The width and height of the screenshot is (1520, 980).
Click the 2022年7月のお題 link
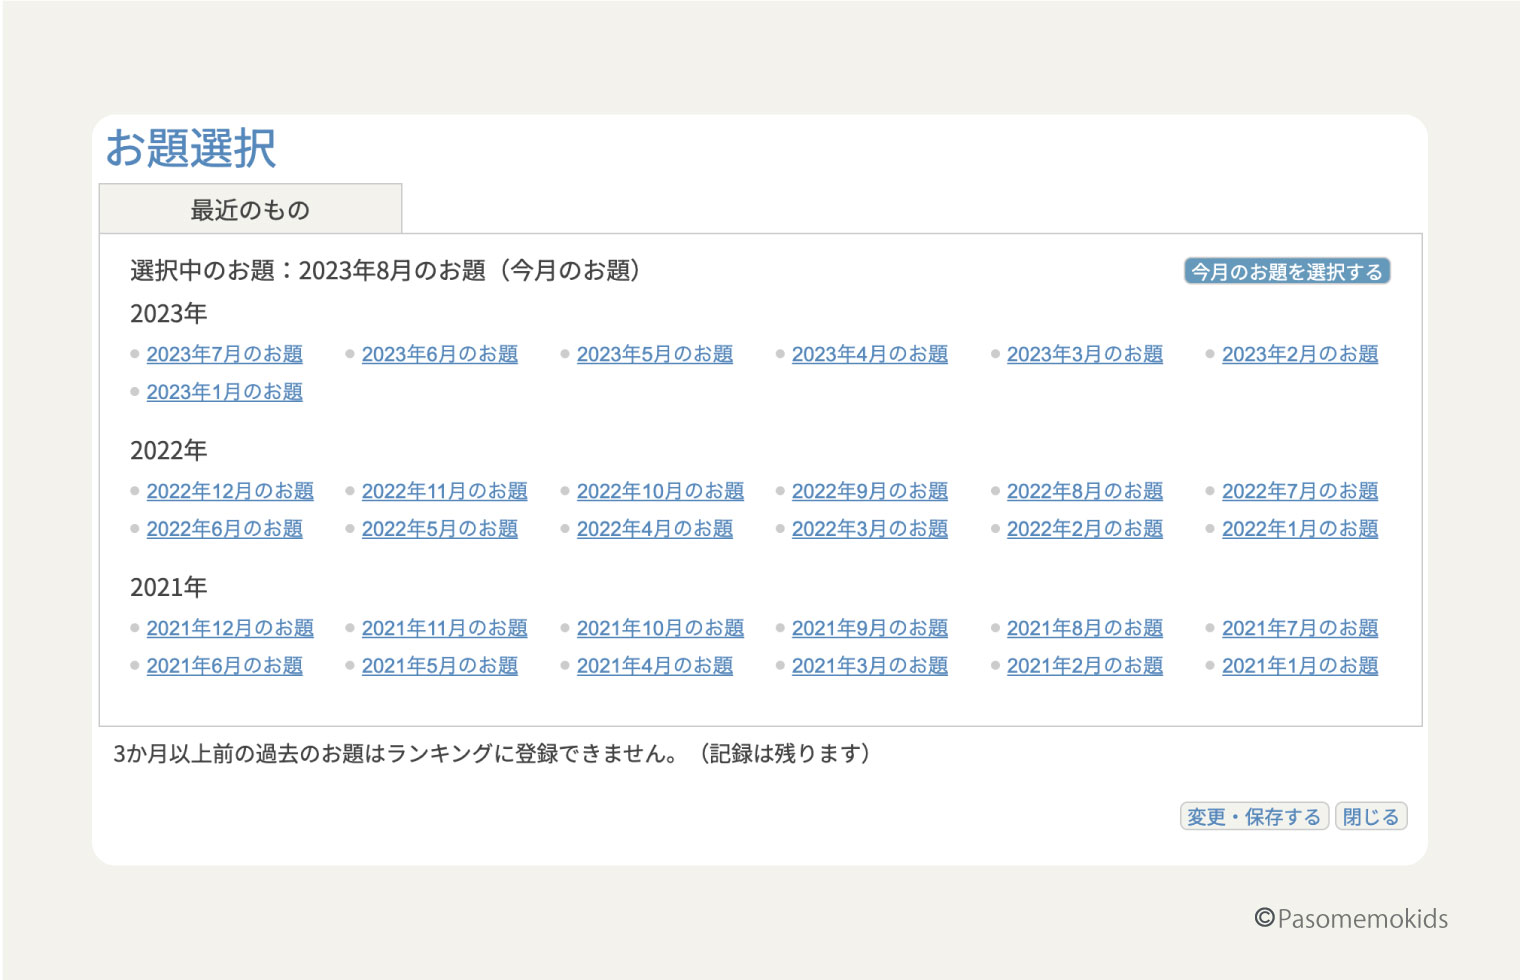pyautogui.click(x=1299, y=491)
